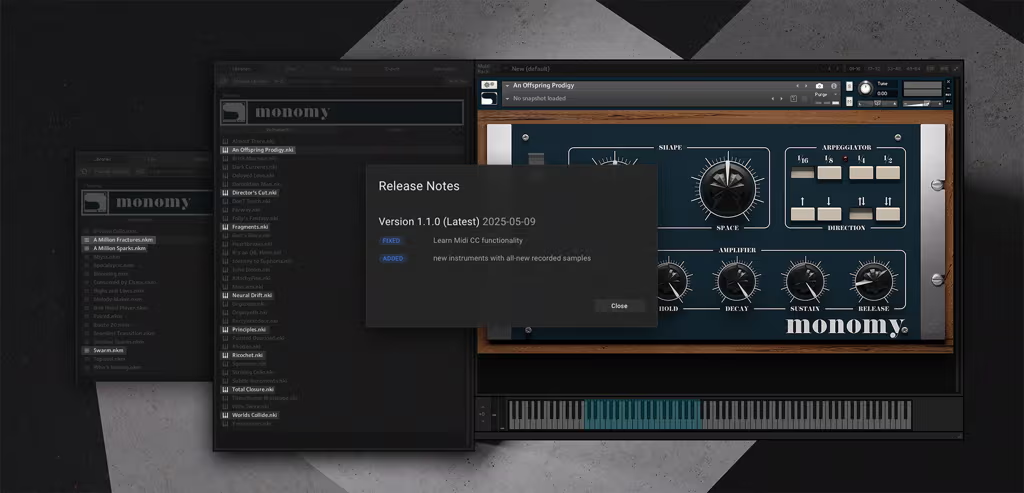Select Neural Drift.nki in the file list
The width and height of the screenshot is (1024, 493).
tap(248, 295)
